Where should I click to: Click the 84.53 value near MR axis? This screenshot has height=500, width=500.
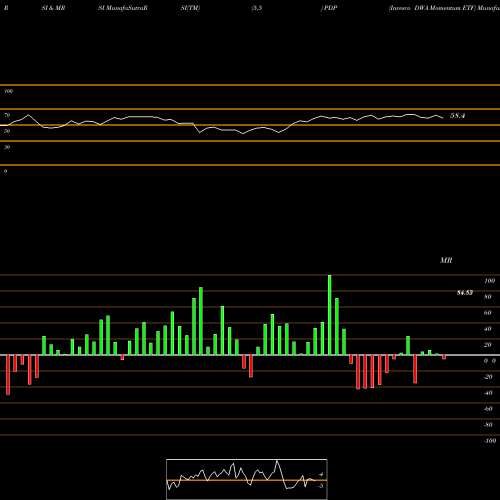465,293
